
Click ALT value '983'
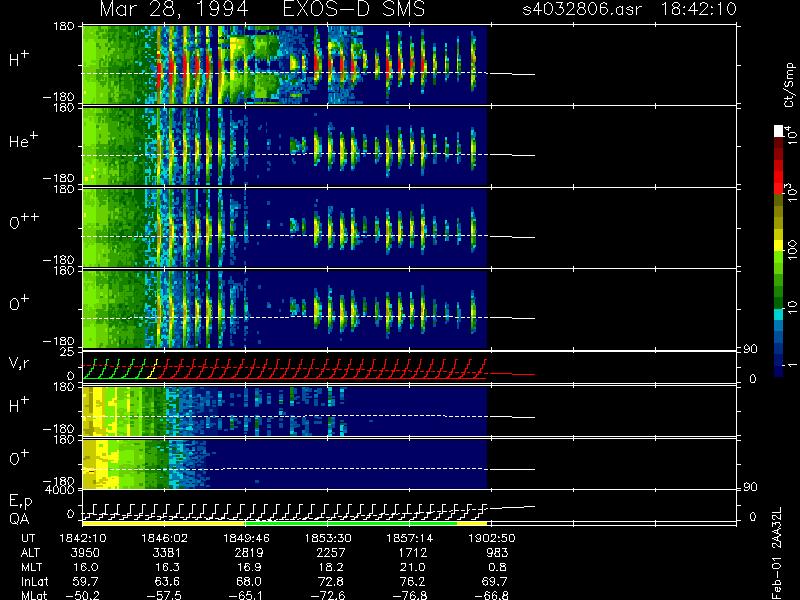pyautogui.click(x=497, y=553)
